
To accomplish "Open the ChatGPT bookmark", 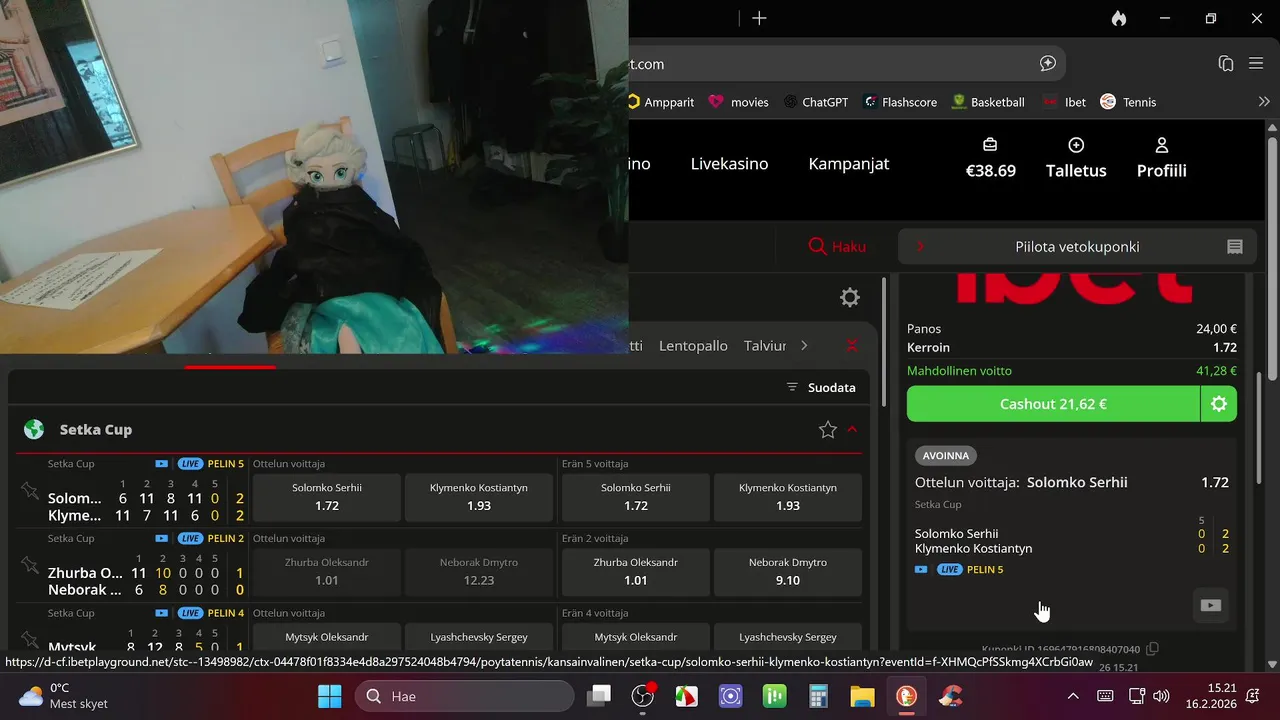I will [816, 102].
